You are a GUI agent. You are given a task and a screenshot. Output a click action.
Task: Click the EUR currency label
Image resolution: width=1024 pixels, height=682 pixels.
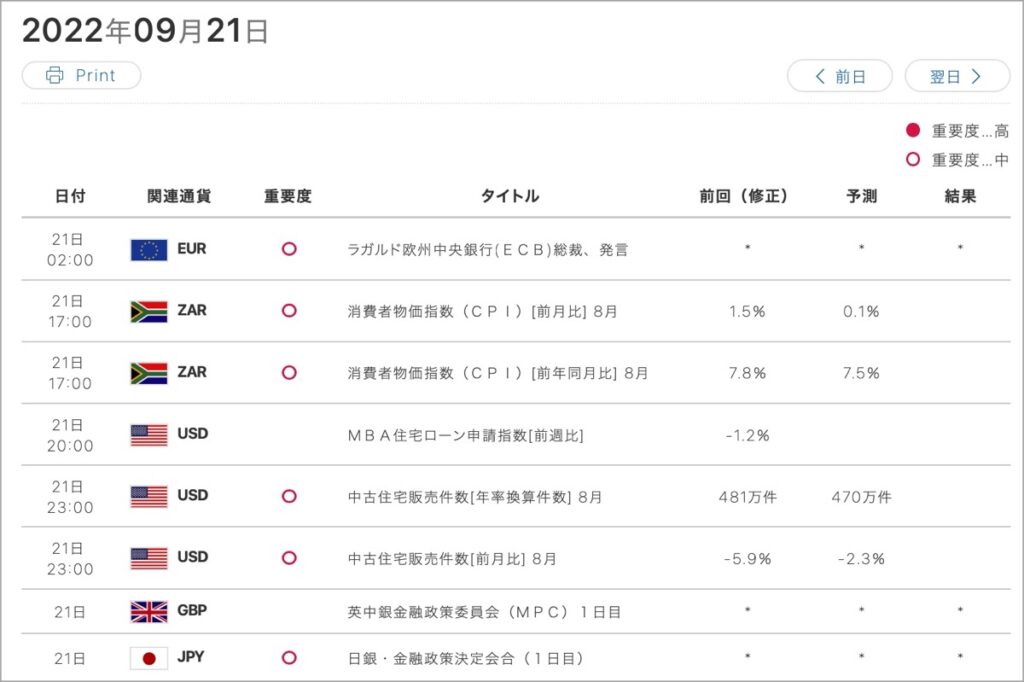[x=192, y=249]
